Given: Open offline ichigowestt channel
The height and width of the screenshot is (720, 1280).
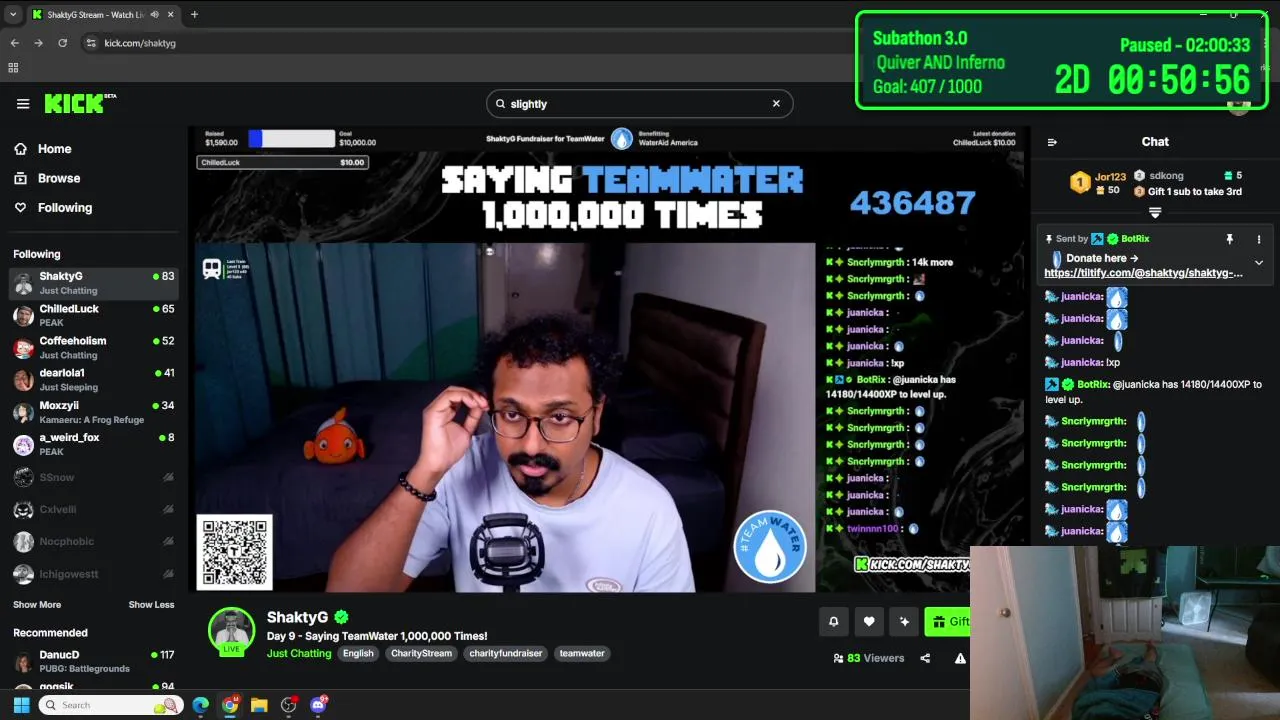Looking at the screenshot, I should tap(93, 574).
